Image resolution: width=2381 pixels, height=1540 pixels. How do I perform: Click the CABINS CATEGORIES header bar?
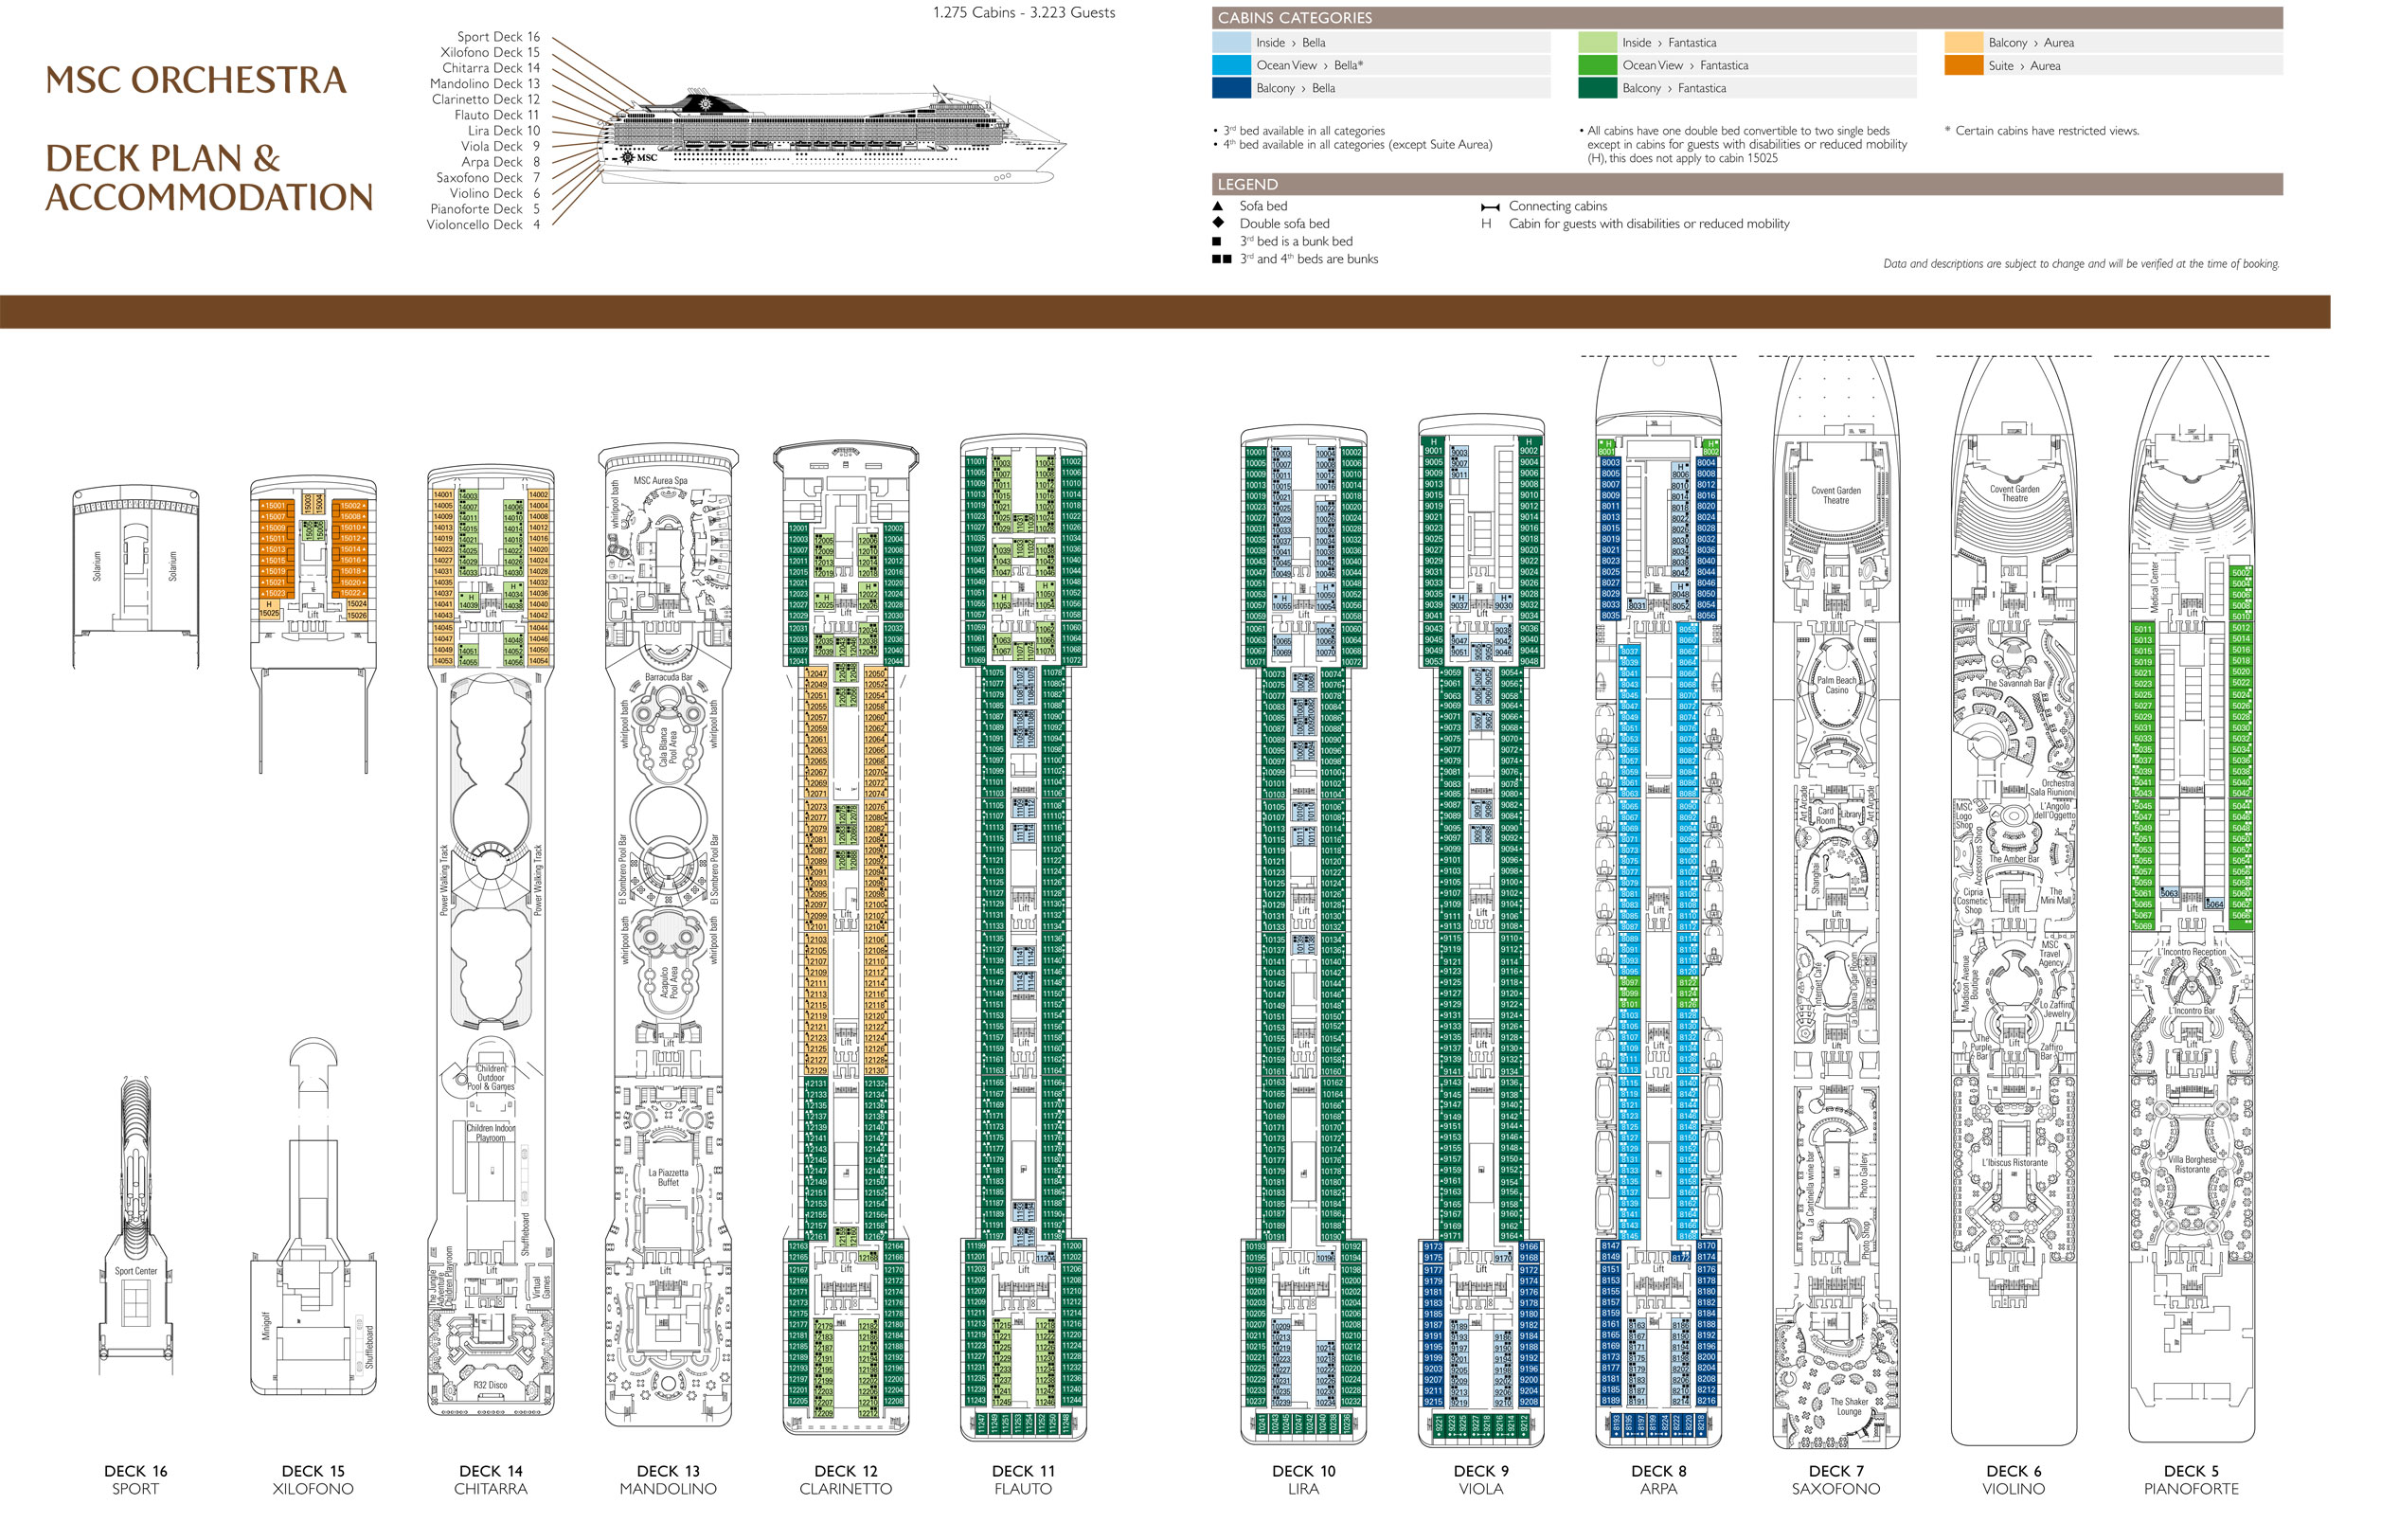coord(1747,18)
